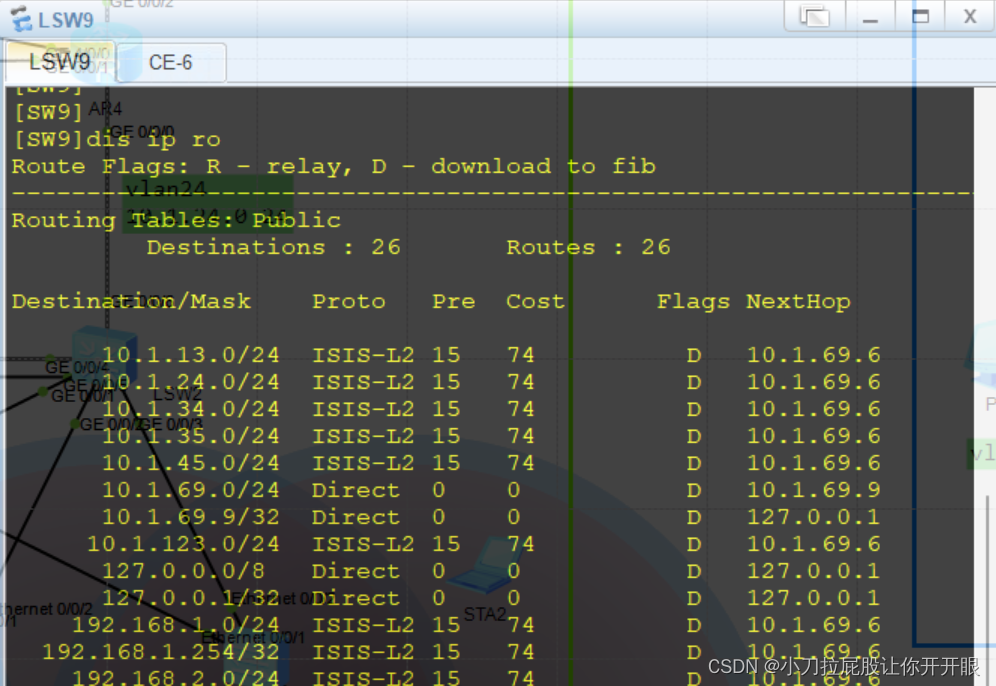Switch to the LSW9 tab
Viewport: 996px width, 686px height.
click(x=60, y=62)
